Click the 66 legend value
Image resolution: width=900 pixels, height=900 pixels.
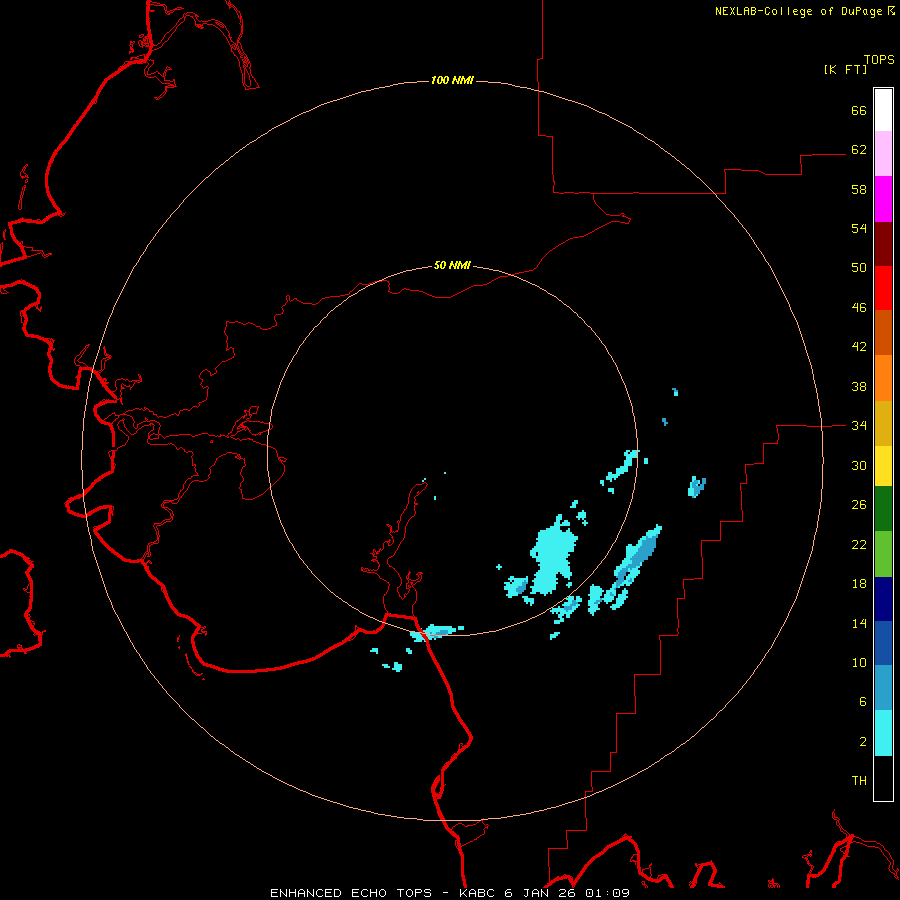[859, 110]
